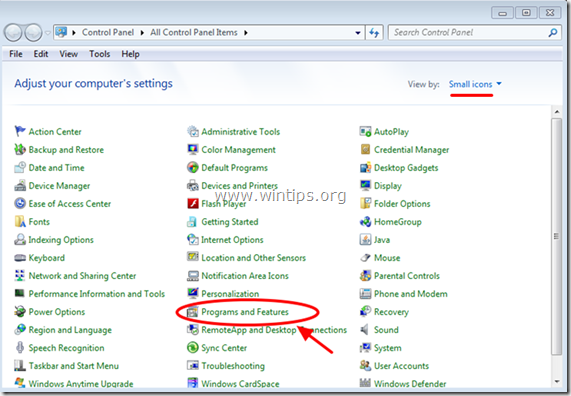Viewport: 571px width, 396px height.
Task: Open the File menu
Action: click(x=16, y=54)
